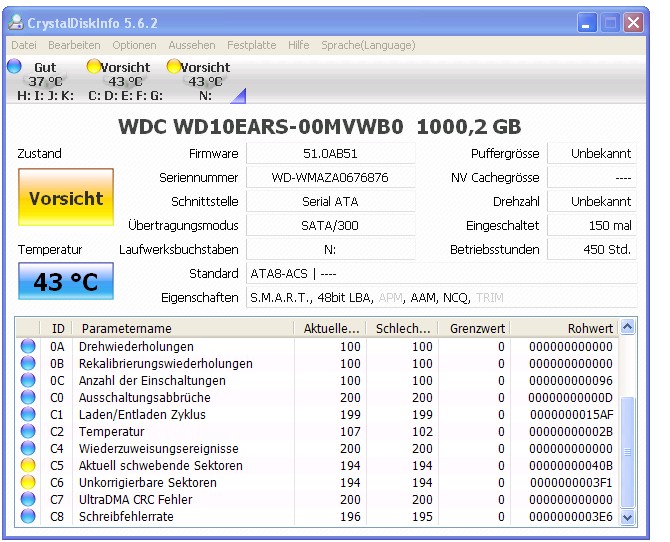Image resolution: width=670 pixels, height=542 pixels.
Task: Click the Eigenschaften features field
Action: click(442, 297)
